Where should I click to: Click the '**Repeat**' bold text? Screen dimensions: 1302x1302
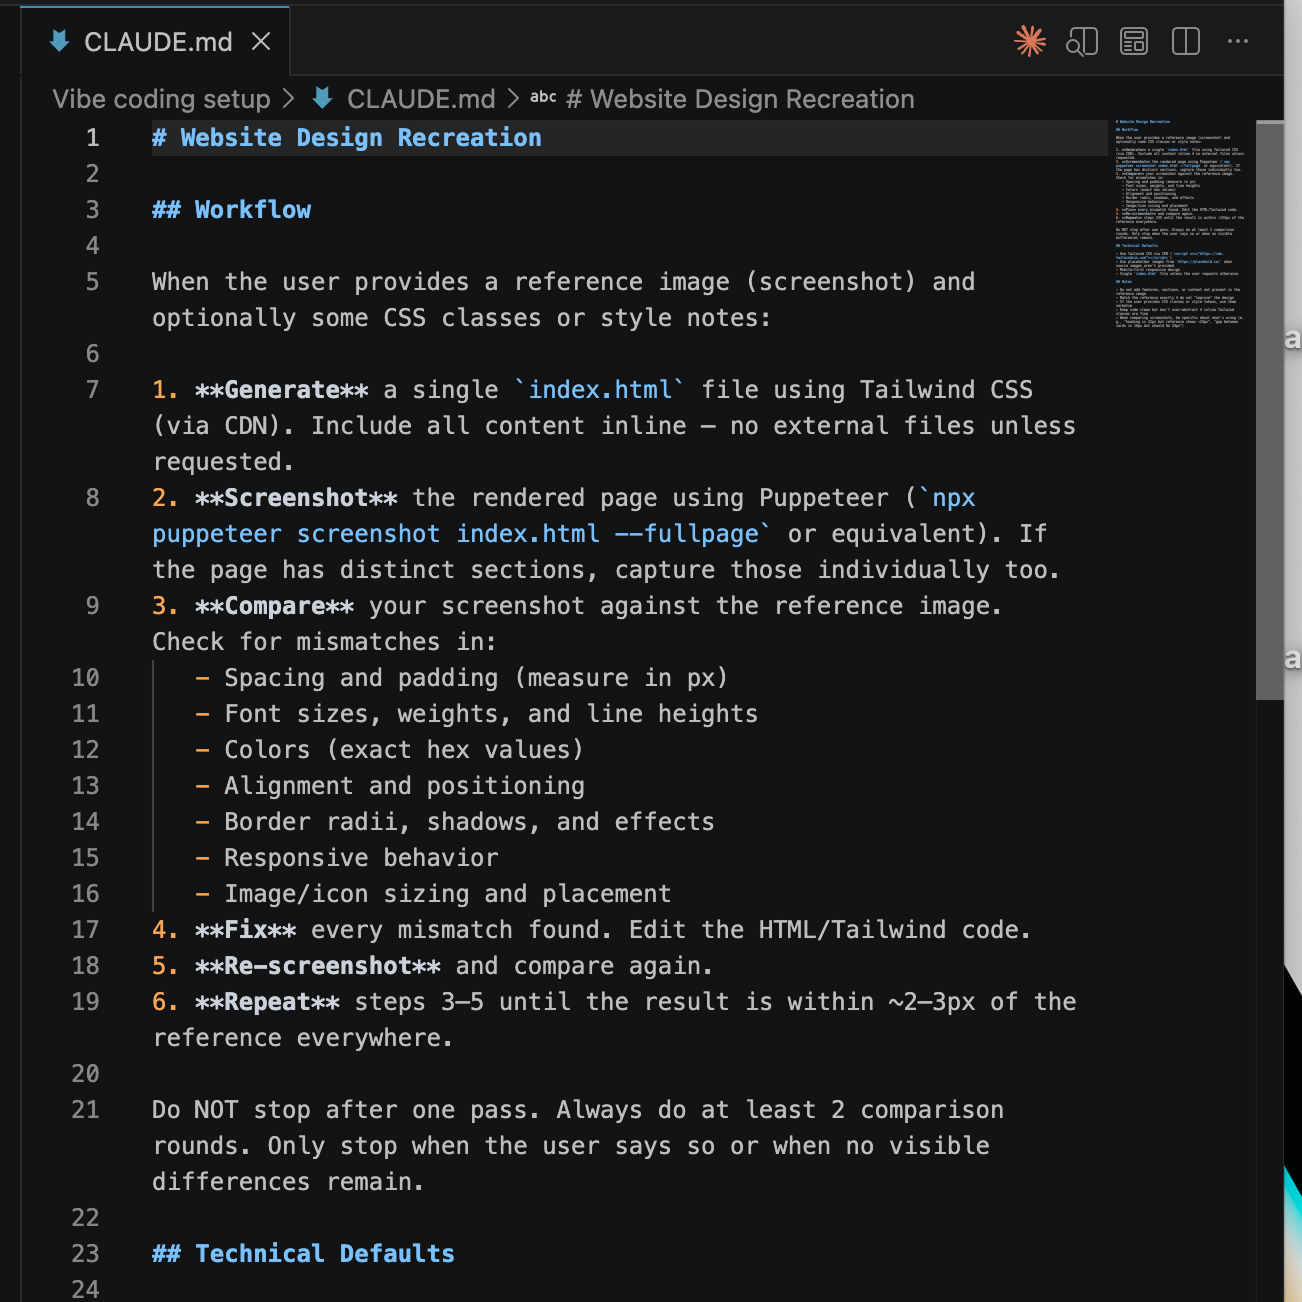(267, 1002)
